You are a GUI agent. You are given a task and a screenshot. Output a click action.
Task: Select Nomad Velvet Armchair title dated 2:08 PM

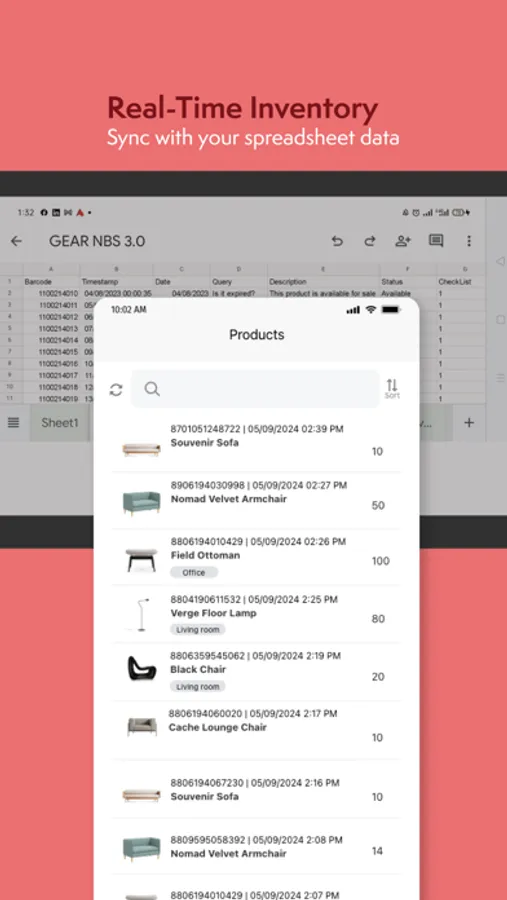[229, 853]
